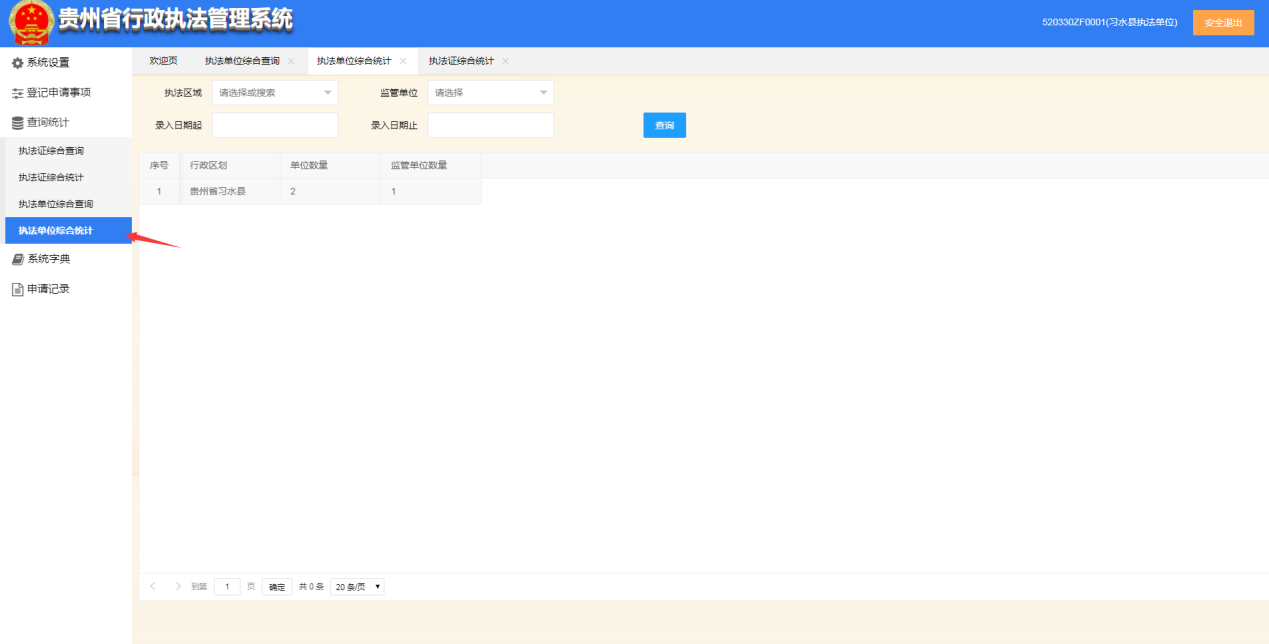The height and width of the screenshot is (644, 1269).
Task: Click the 确定 pagination button
Action: tap(277, 587)
